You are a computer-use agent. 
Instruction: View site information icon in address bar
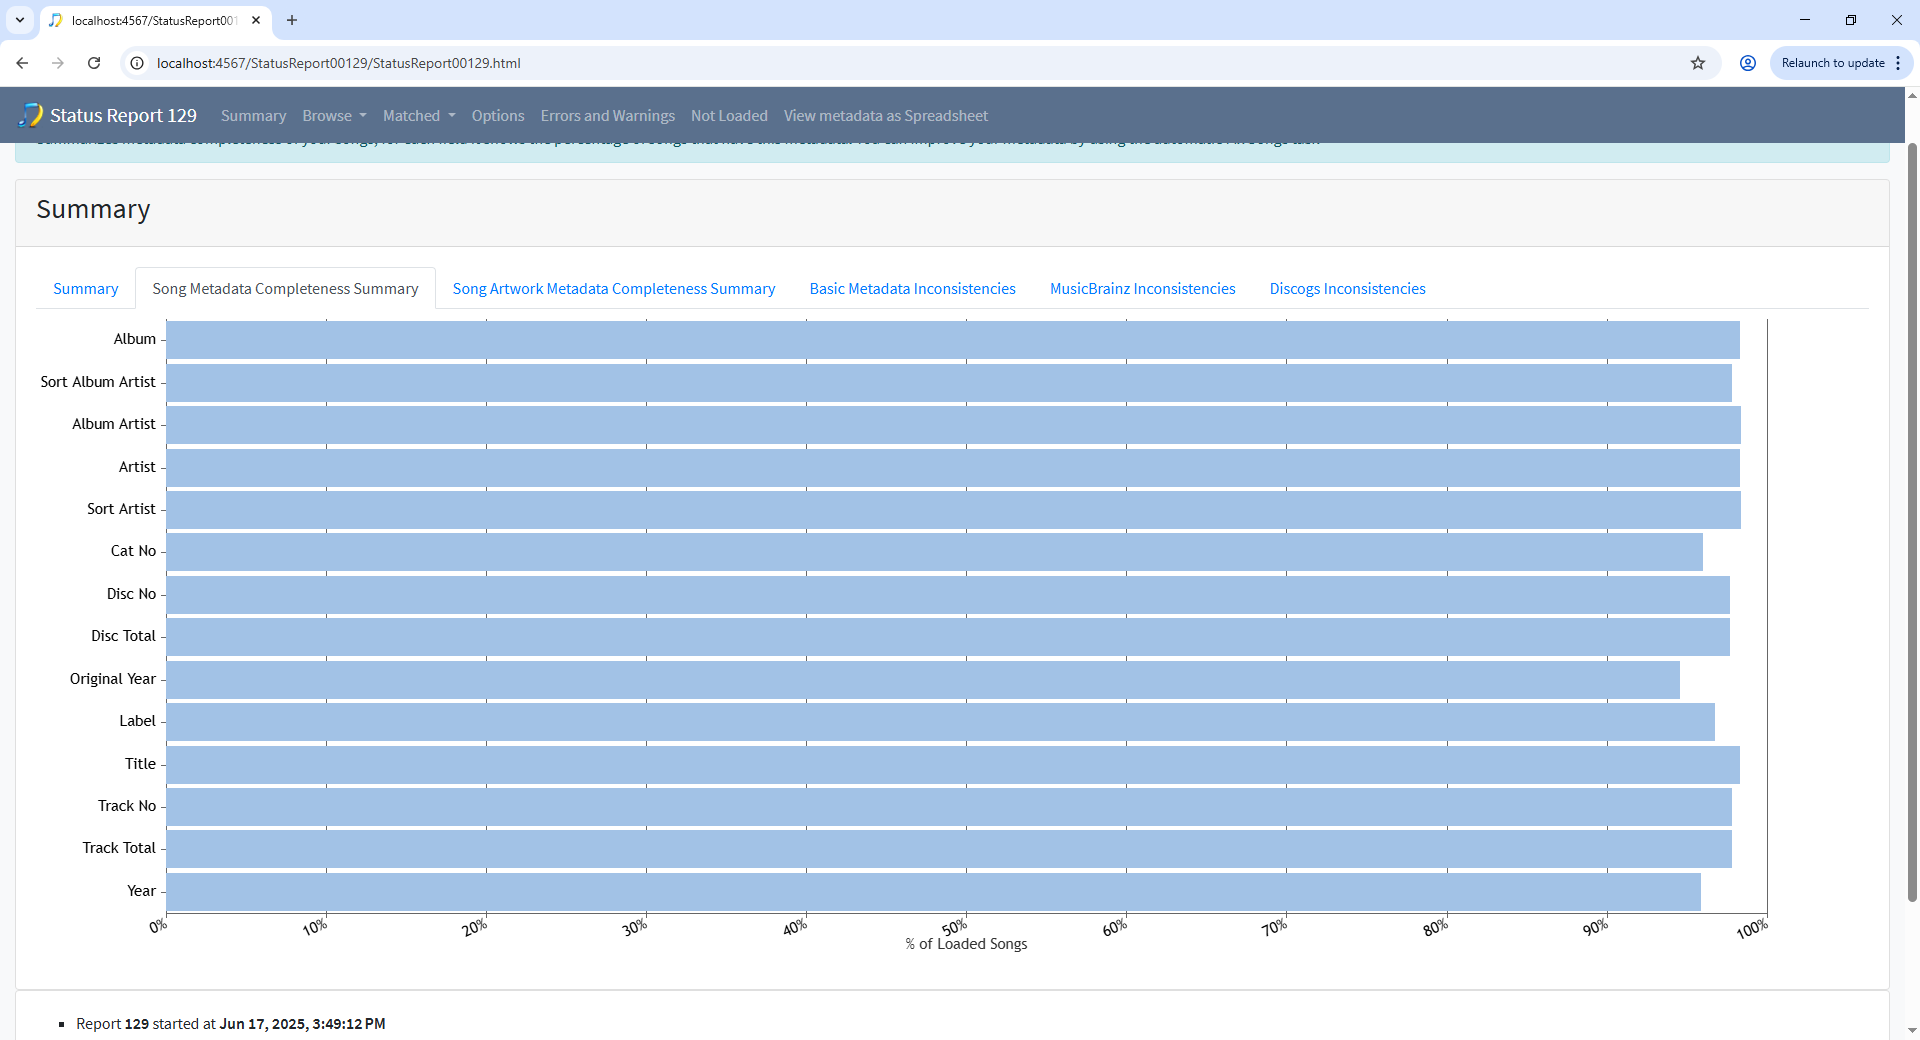coord(138,63)
